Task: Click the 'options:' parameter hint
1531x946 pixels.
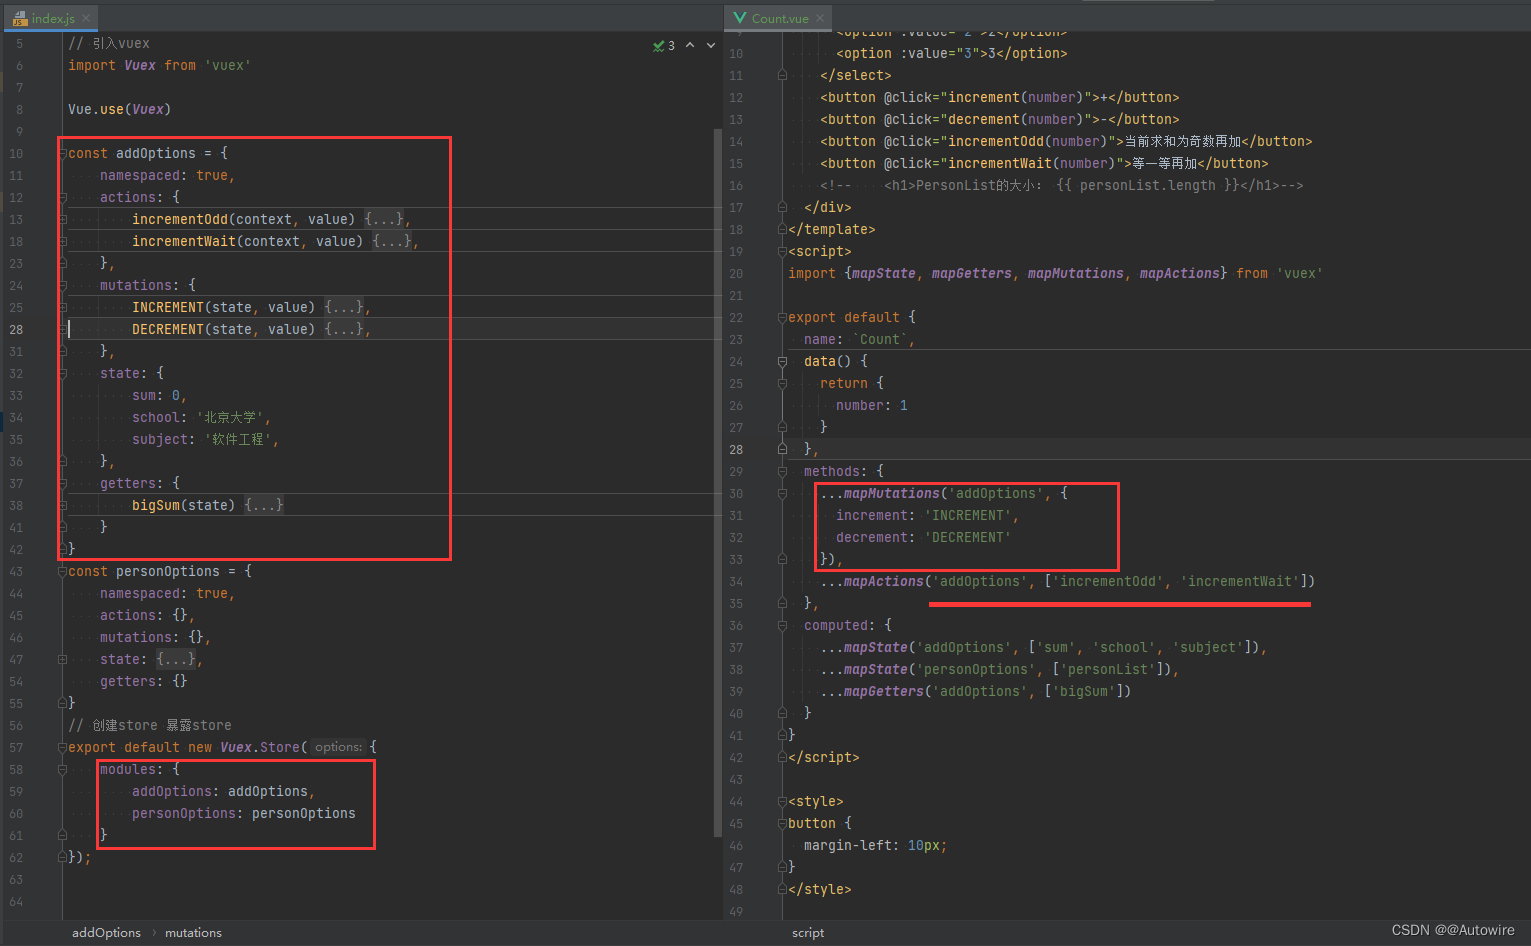Action: (338, 747)
